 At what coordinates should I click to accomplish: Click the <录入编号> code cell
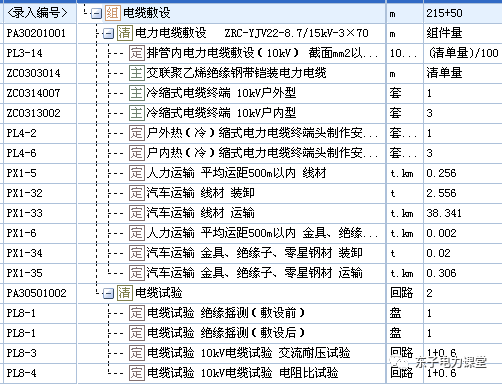[40, 13]
